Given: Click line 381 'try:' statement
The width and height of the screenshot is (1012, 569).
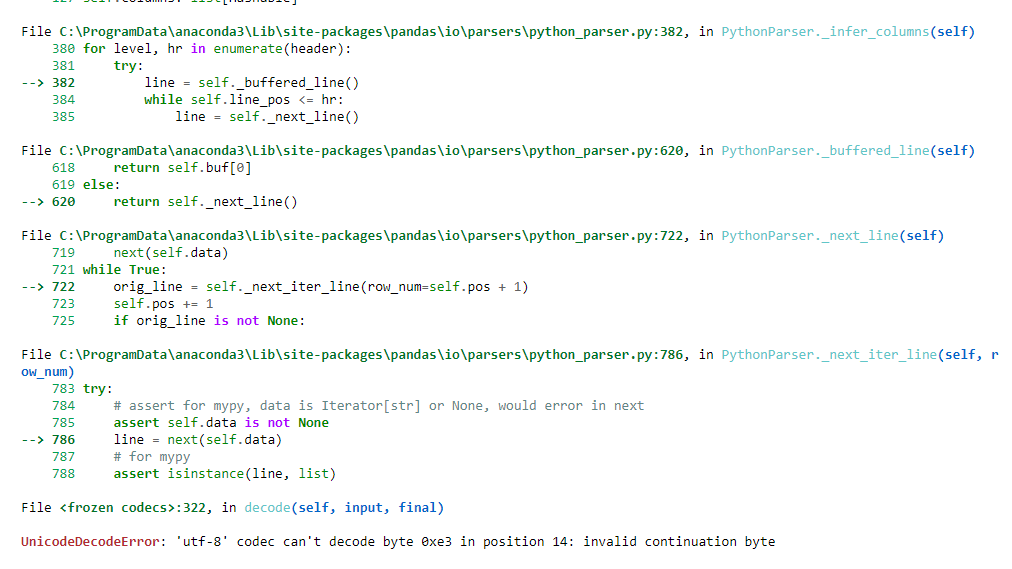Looking at the screenshot, I should point(128,66).
